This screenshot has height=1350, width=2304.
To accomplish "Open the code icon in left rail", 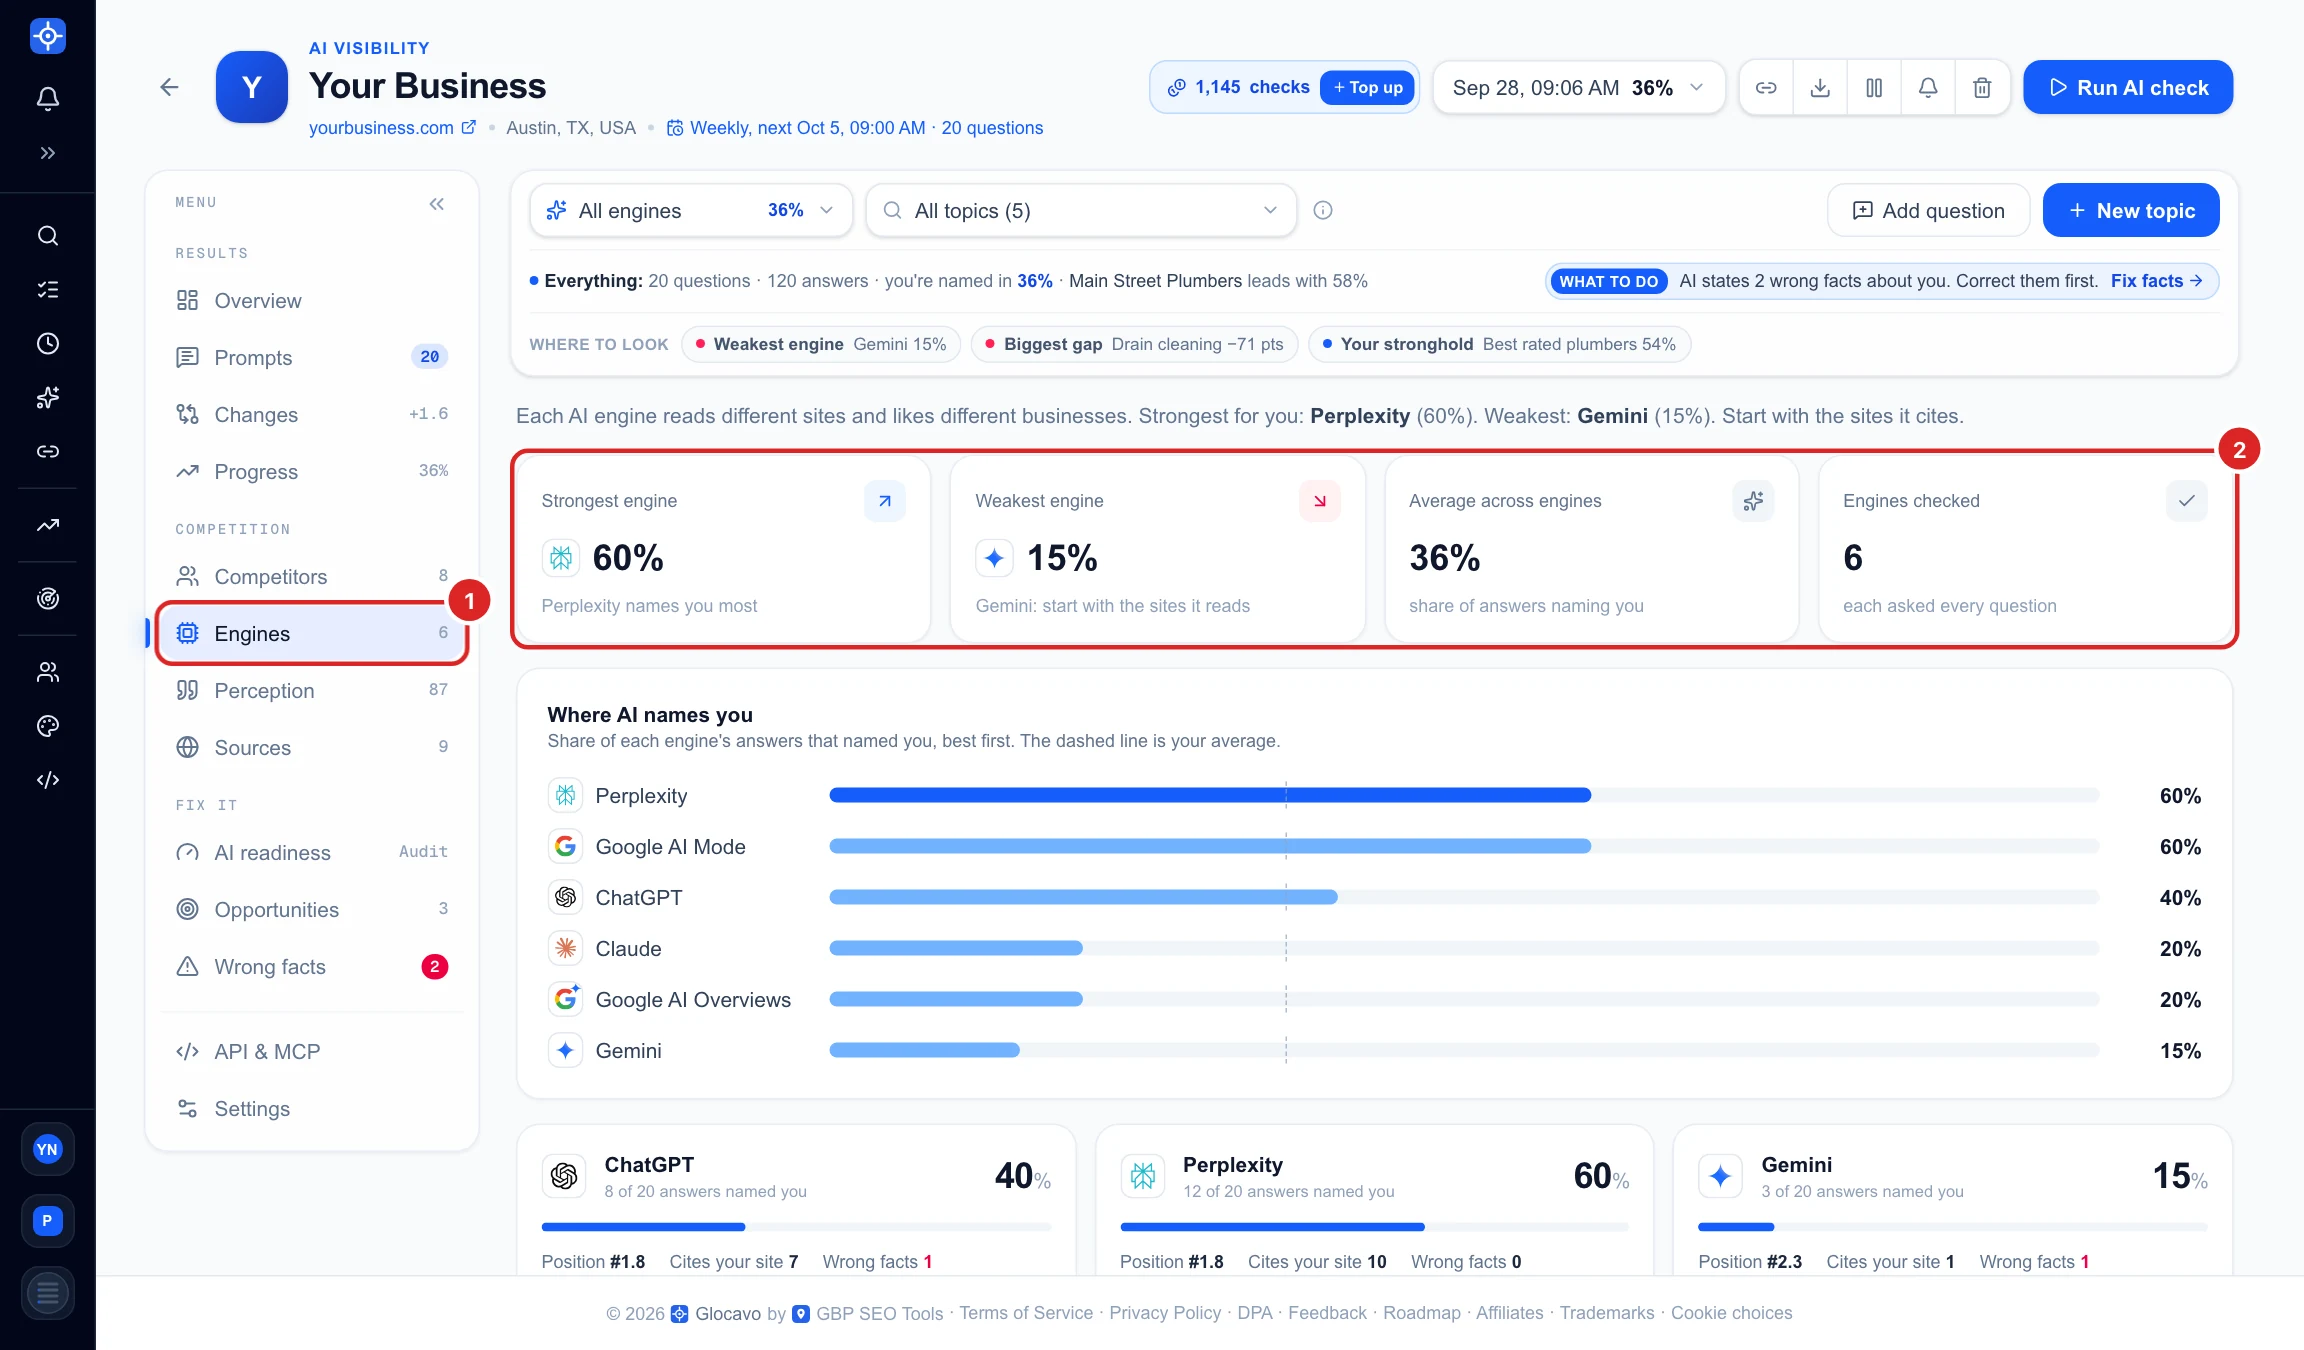I will [48, 780].
